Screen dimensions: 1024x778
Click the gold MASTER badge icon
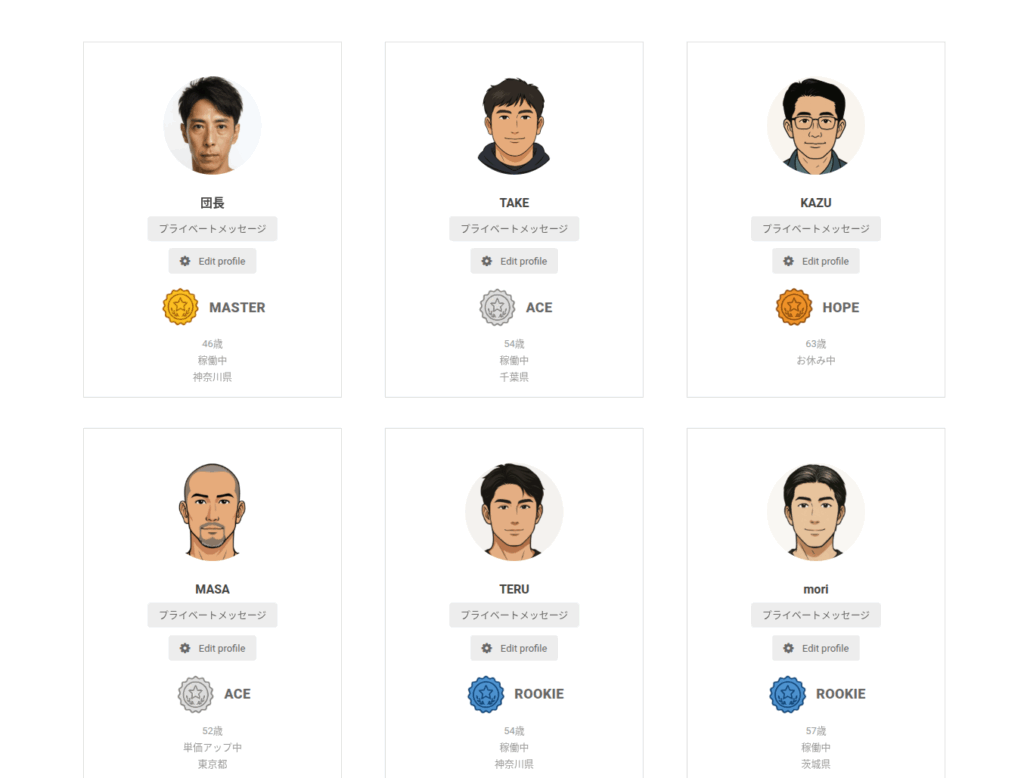tap(181, 307)
